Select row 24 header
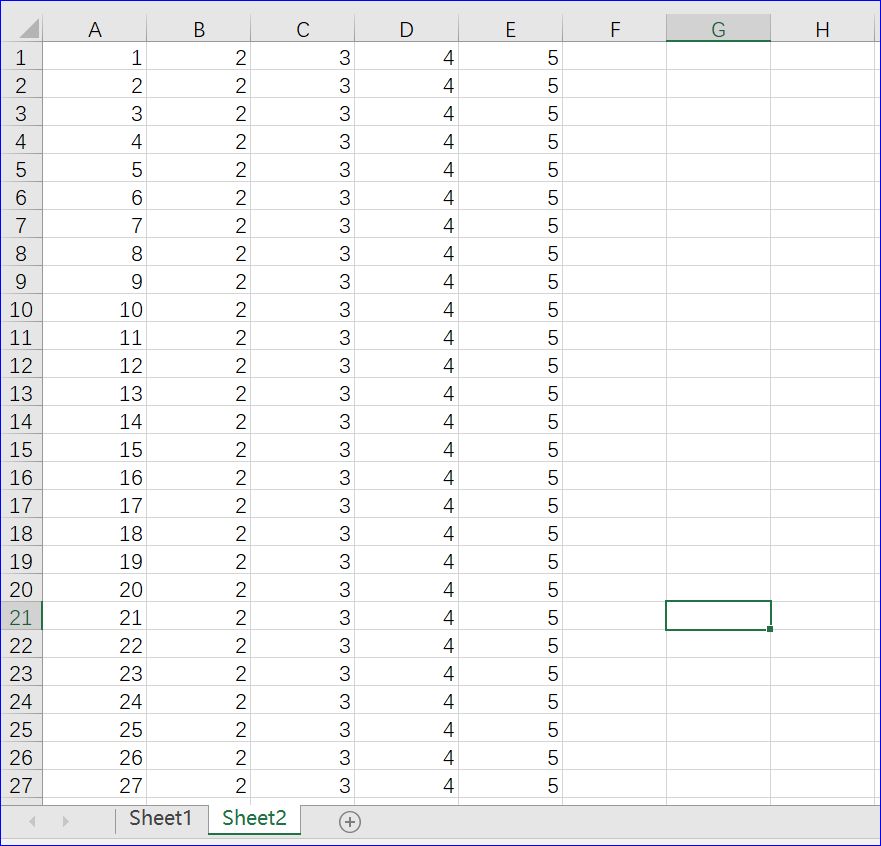Image resolution: width=881 pixels, height=846 pixels. coord(21,701)
